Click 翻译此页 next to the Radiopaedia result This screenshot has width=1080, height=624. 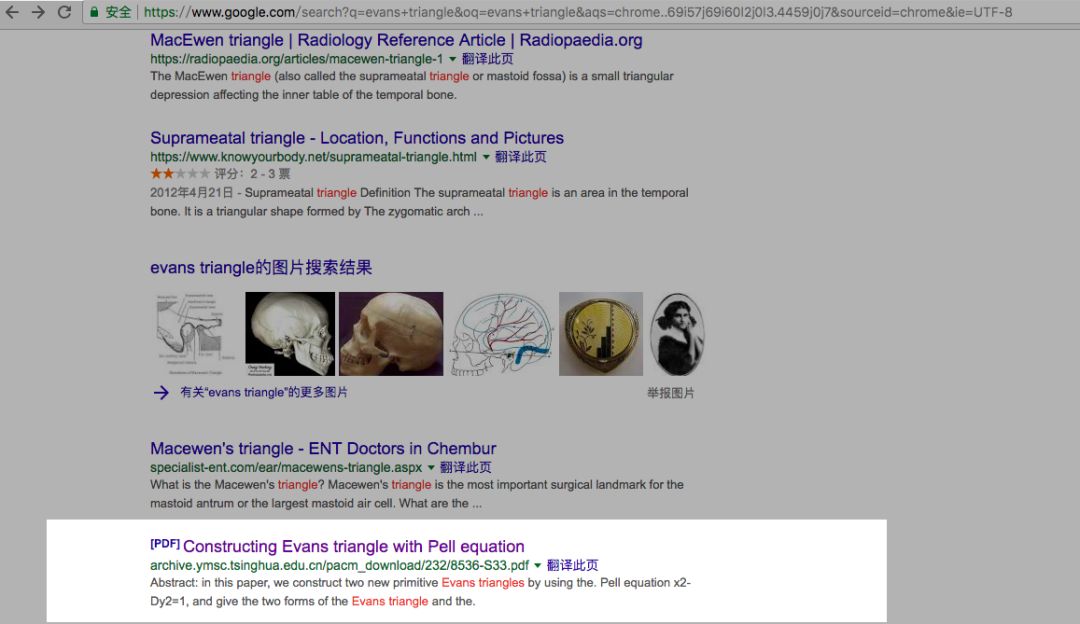click(x=488, y=59)
